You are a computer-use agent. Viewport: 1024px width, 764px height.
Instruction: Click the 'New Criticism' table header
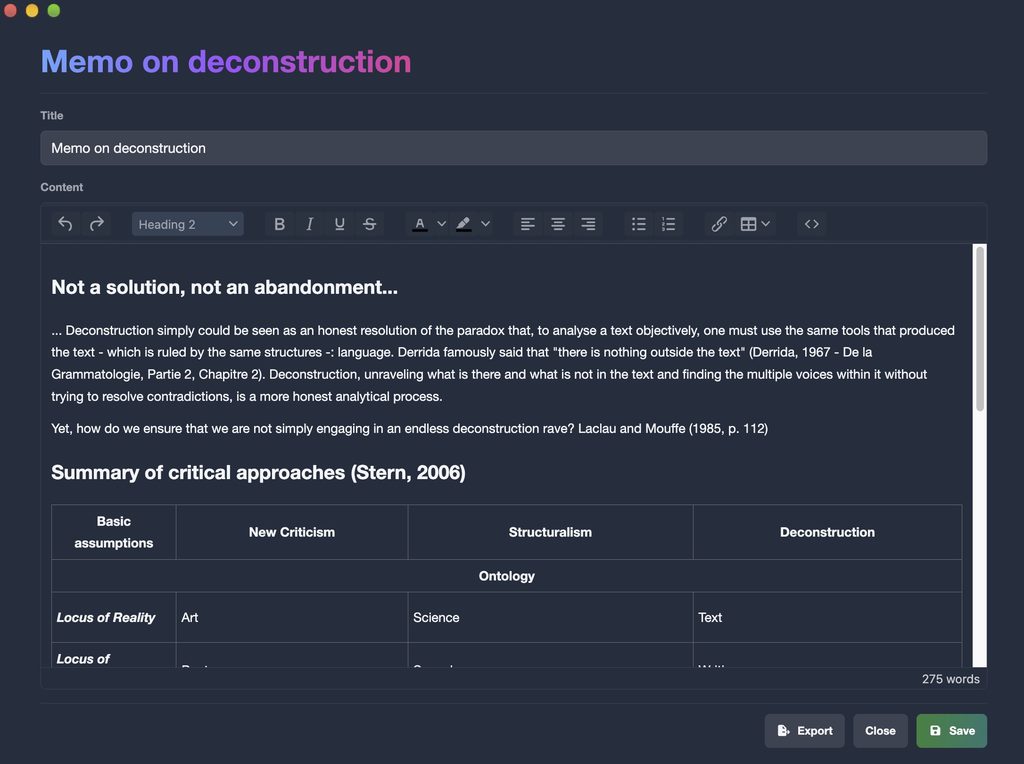click(x=292, y=532)
